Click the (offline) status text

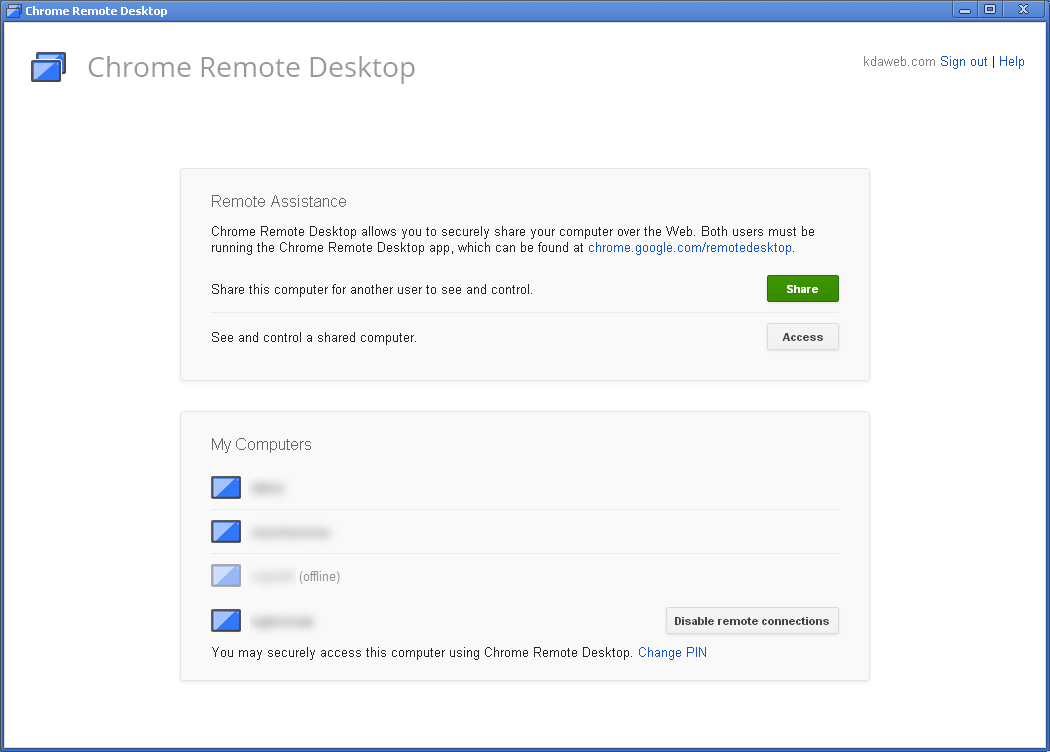tap(319, 577)
